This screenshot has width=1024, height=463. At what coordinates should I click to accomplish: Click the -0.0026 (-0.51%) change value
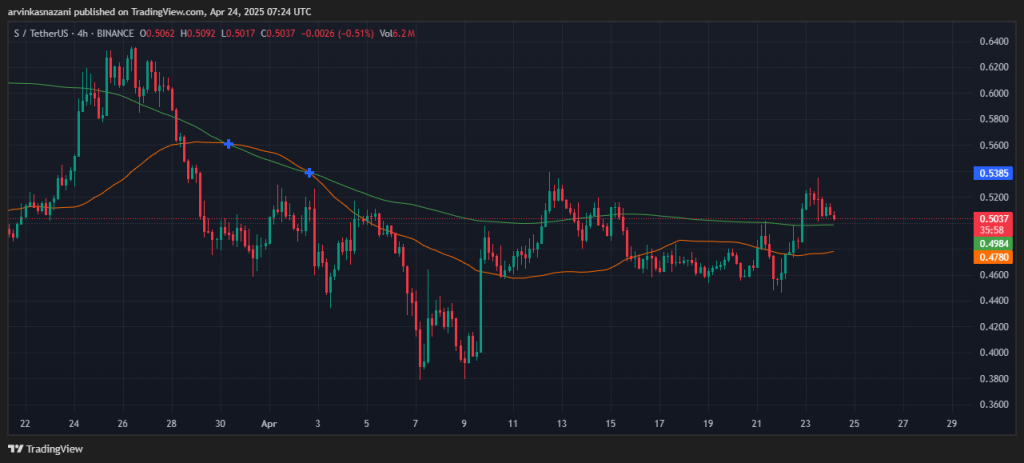coord(339,34)
